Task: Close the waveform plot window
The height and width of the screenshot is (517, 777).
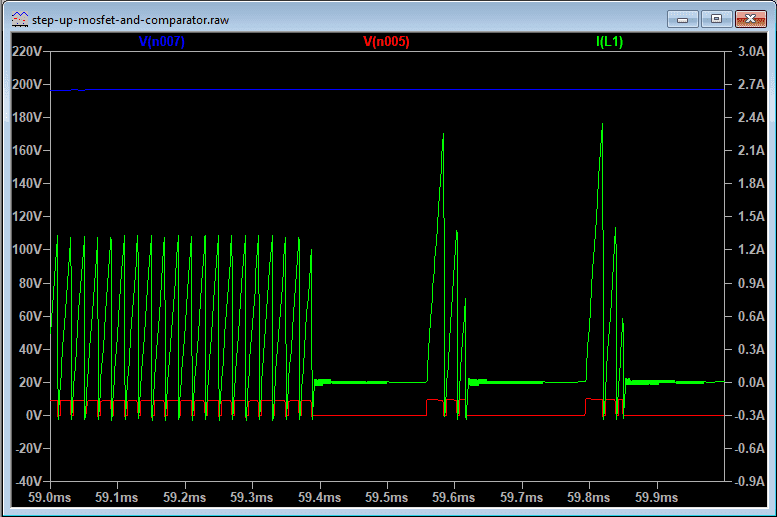Action: pos(750,18)
